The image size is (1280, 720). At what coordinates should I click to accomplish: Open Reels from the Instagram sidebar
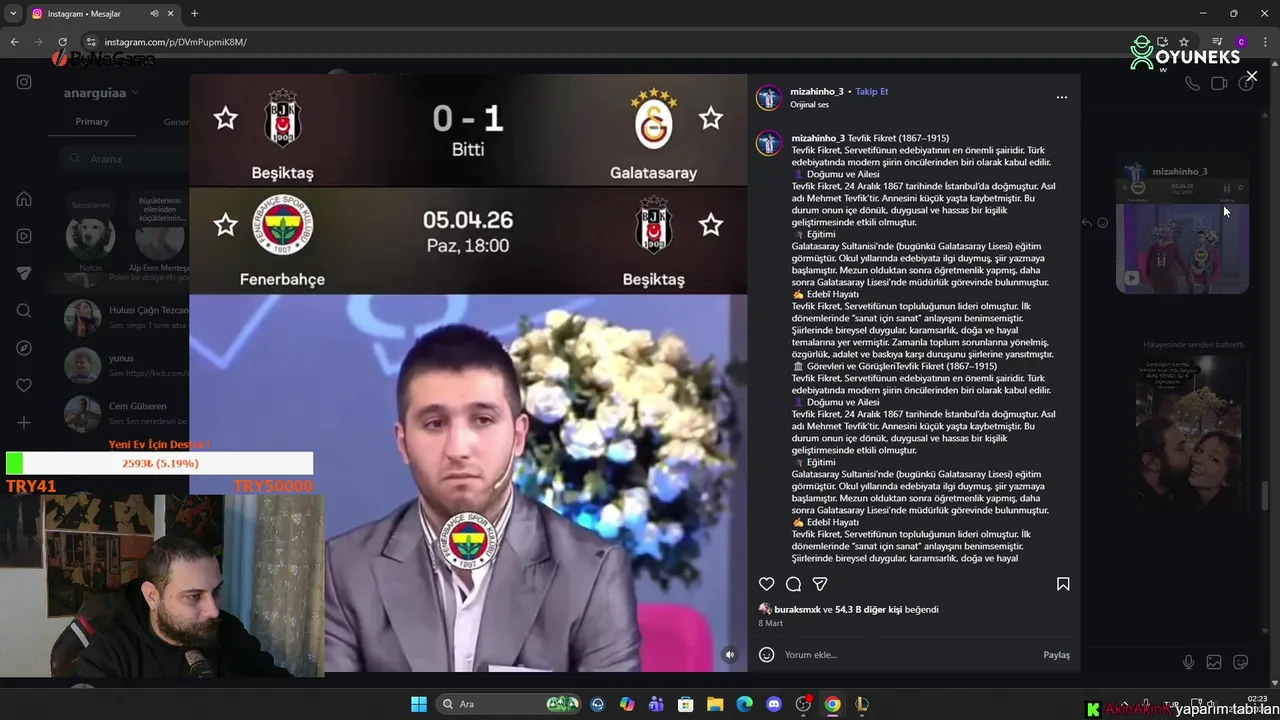point(24,236)
